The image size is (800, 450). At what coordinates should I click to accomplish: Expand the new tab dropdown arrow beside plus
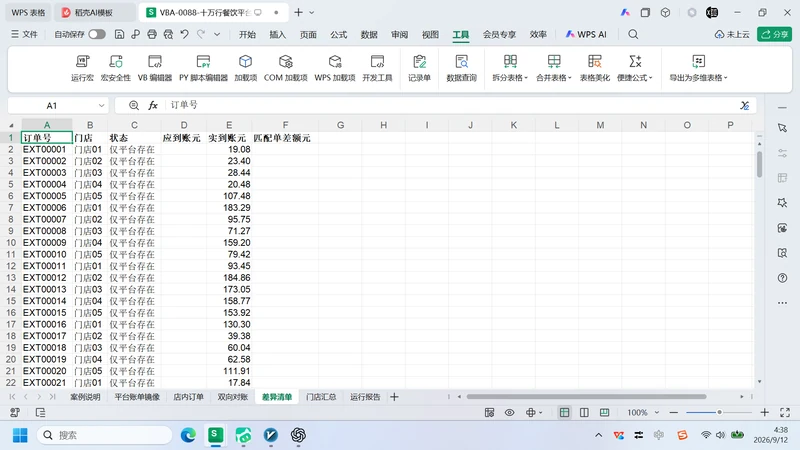click(312, 12)
